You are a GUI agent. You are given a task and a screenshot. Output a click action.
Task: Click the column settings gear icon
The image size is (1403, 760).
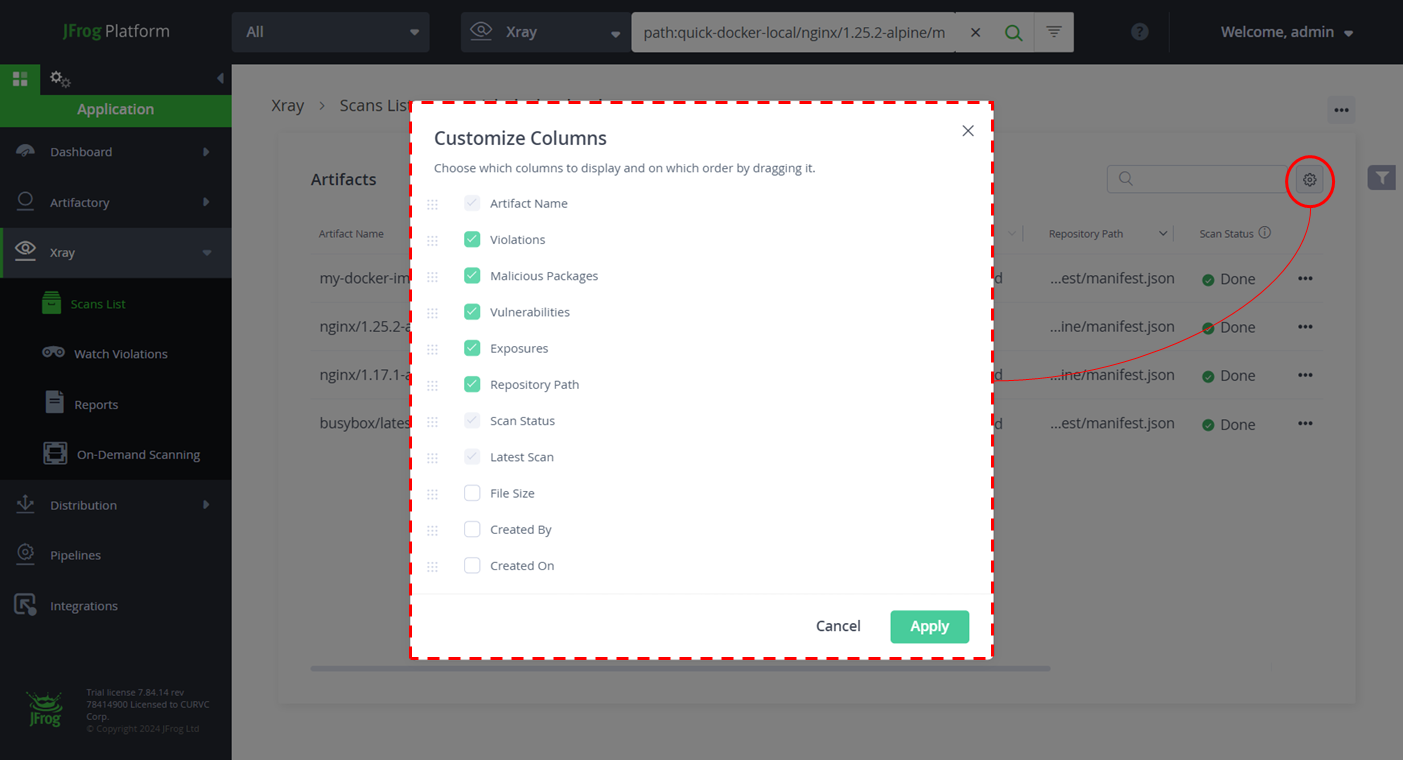click(1309, 180)
